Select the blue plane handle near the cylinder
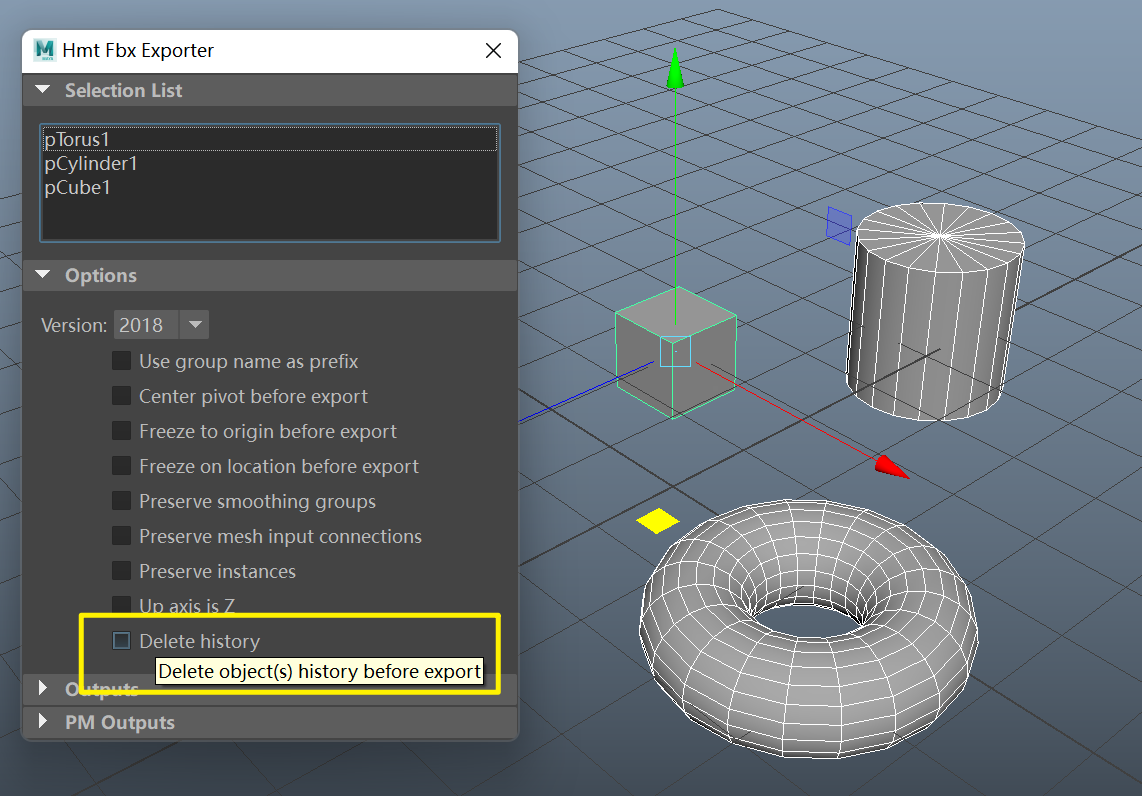This screenshot has width=1142, height=796. [839, 225]
